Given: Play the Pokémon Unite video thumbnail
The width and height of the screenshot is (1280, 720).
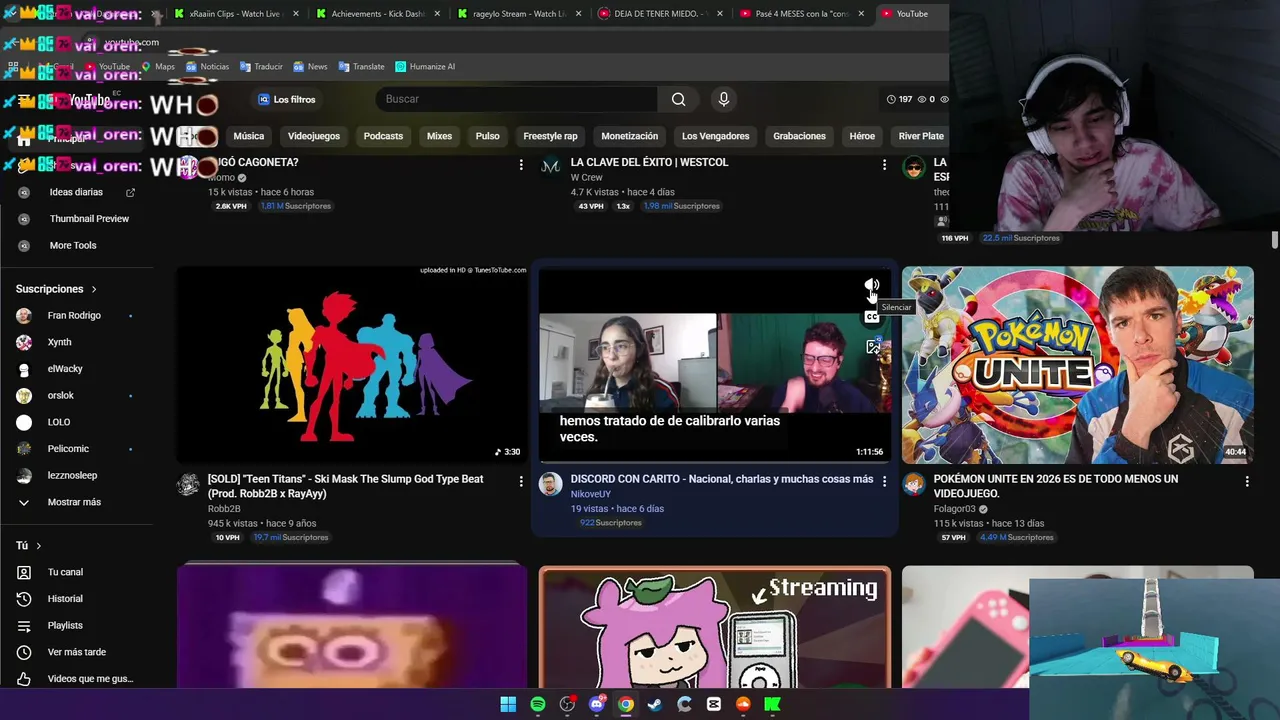Looking at the screenshot, I should coord(1078,365).
